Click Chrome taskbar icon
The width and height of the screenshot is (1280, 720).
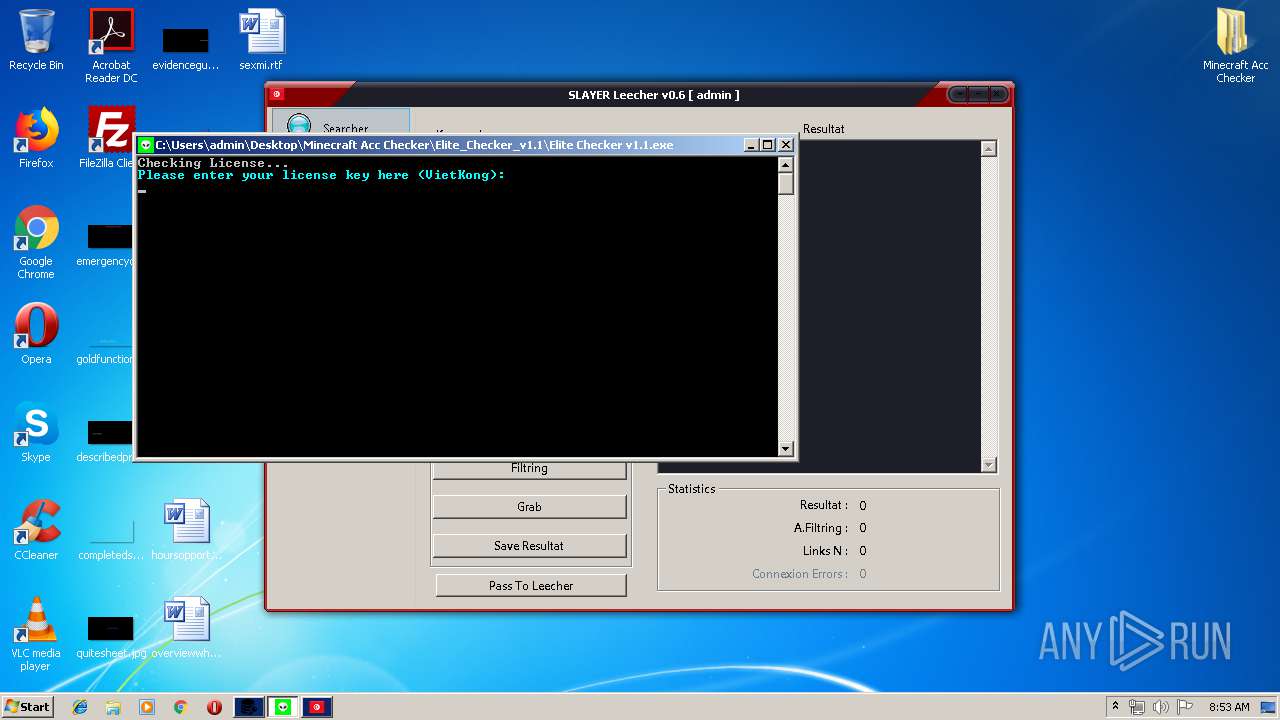point(180,707)
